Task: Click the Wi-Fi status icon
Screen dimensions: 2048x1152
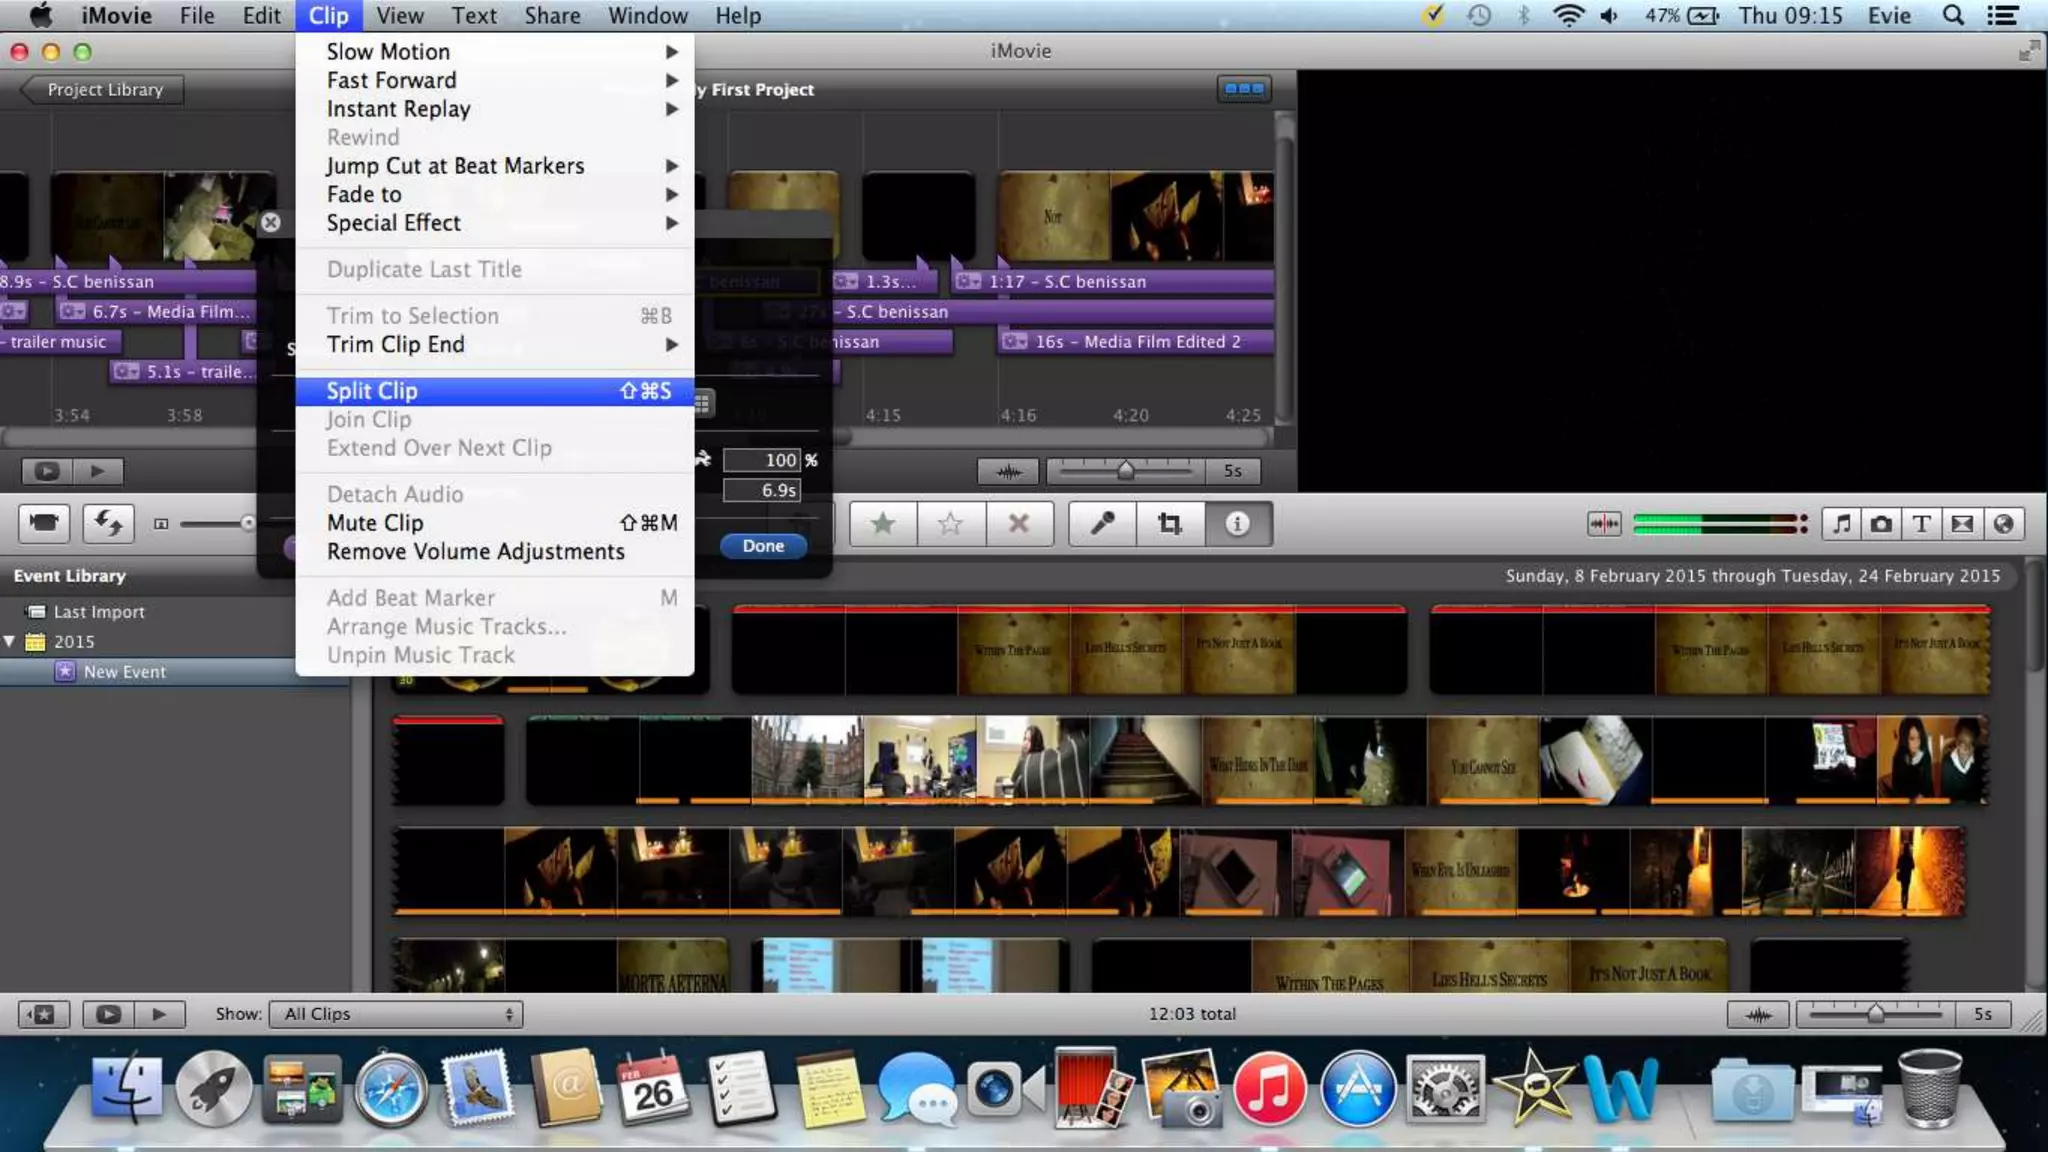Action: pyautogui.click(x=1568, y=16)
